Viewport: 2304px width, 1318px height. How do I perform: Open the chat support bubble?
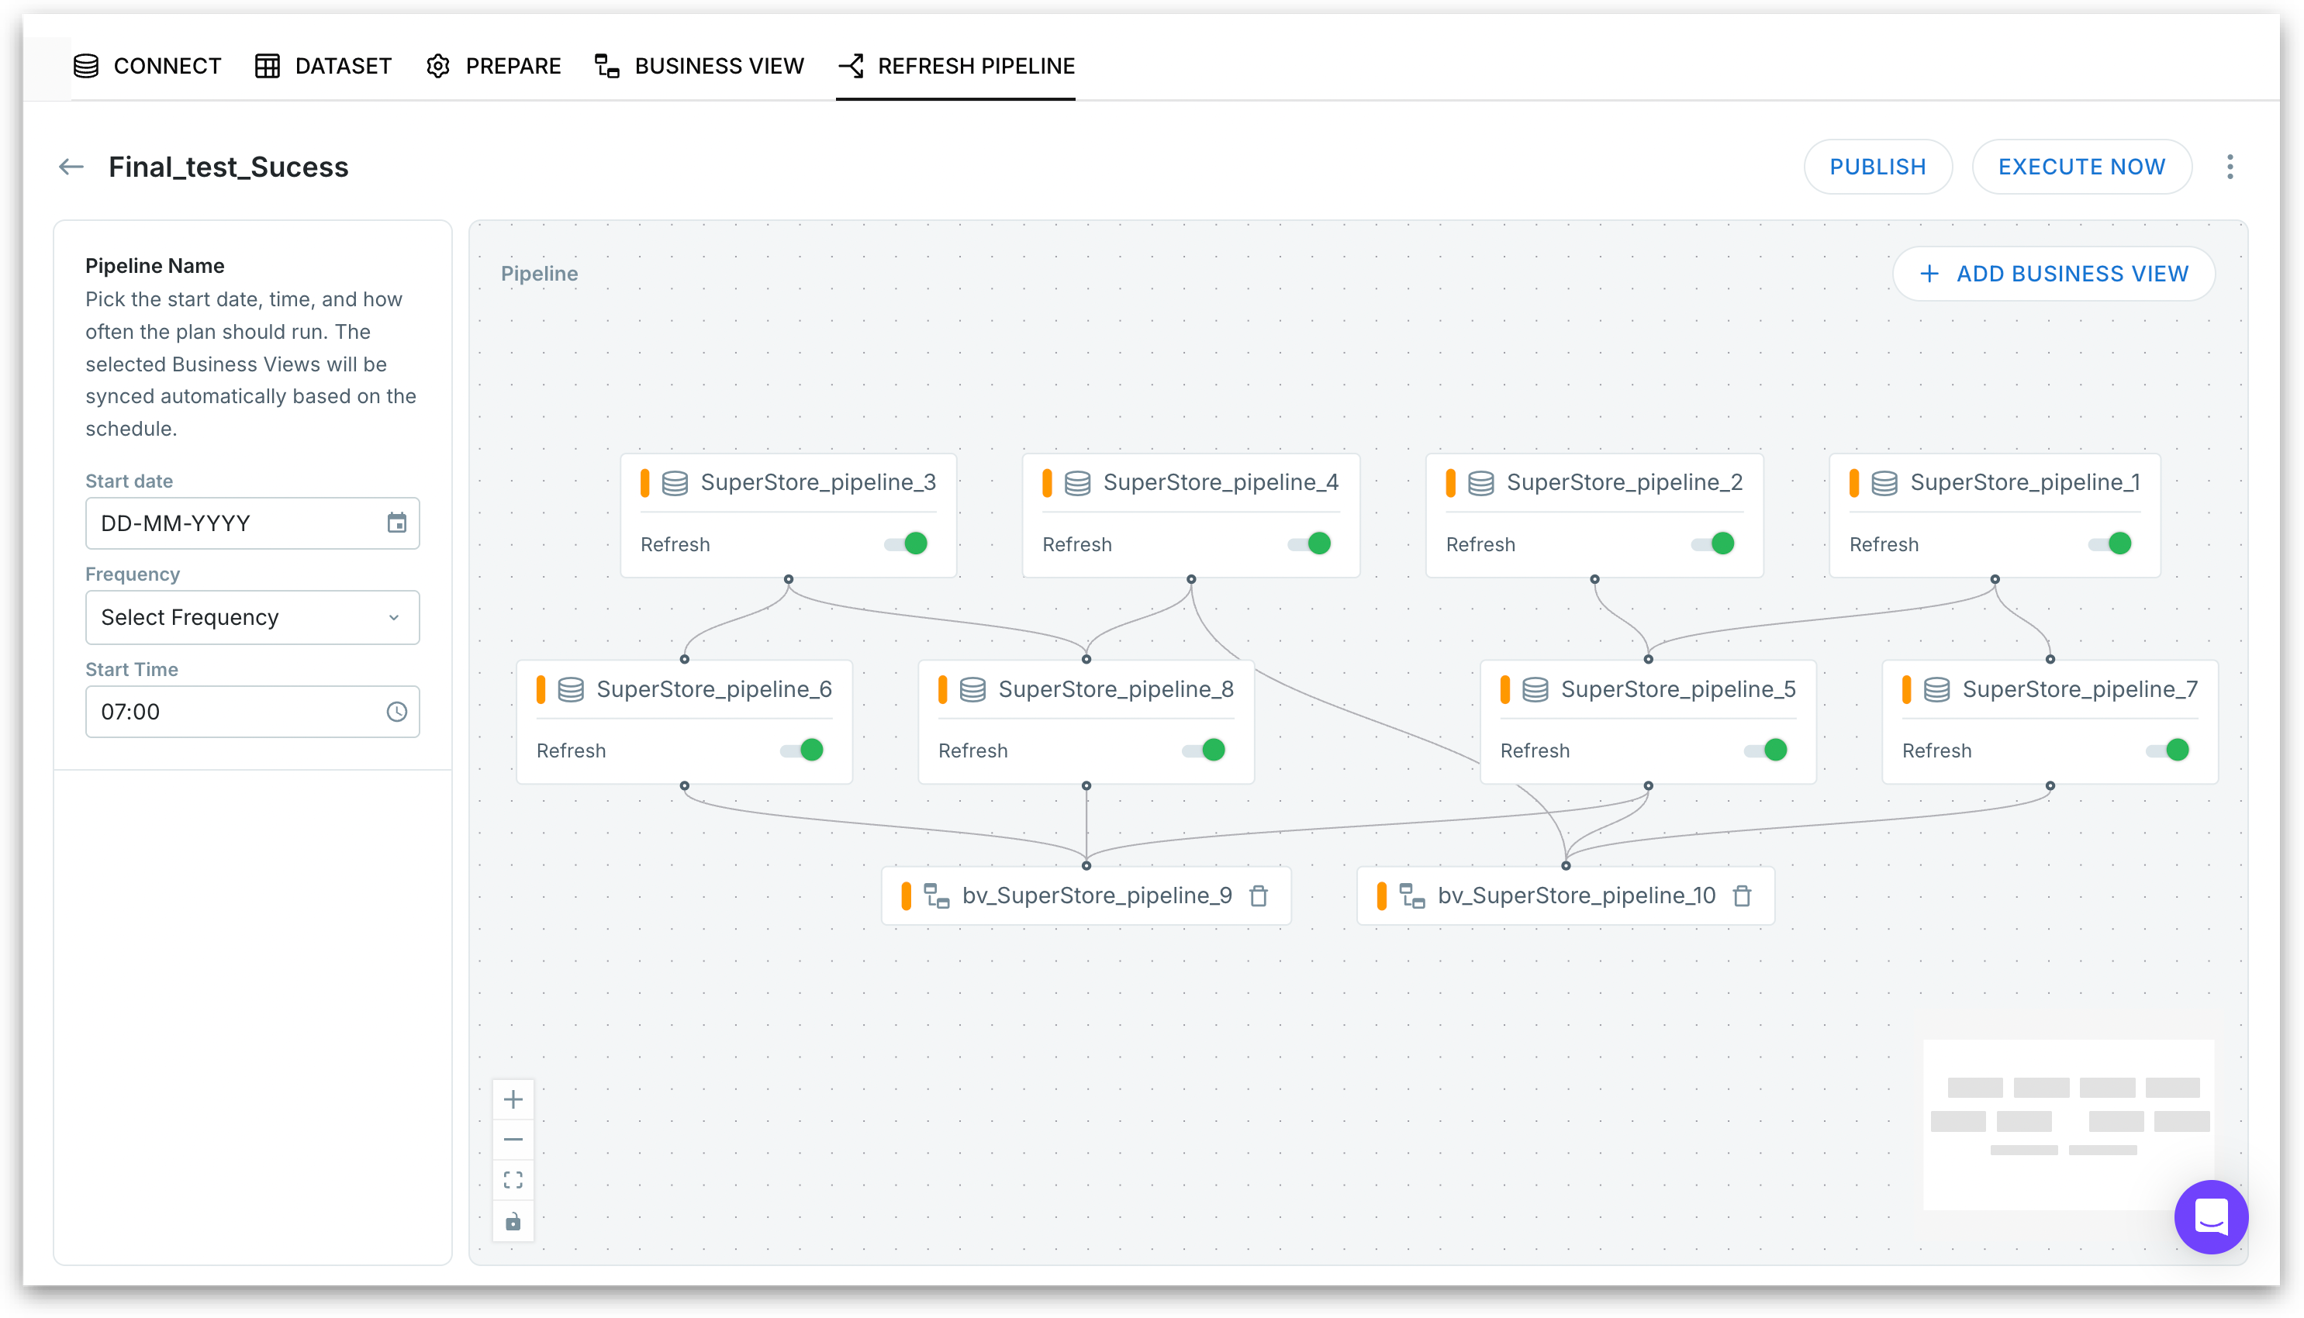click(x=2210, y=1217)
